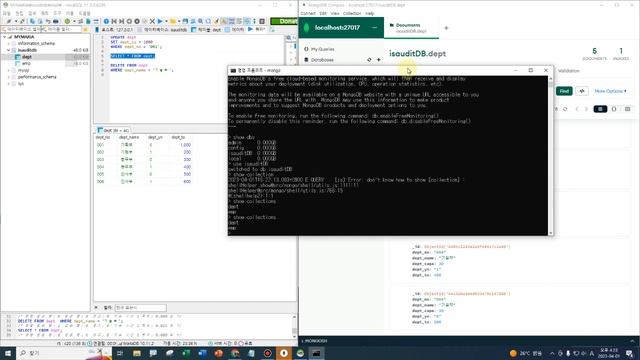This screenshot has height=360, width=640.
Task: Open the Query tab with play icon
Action: point(256,29)
